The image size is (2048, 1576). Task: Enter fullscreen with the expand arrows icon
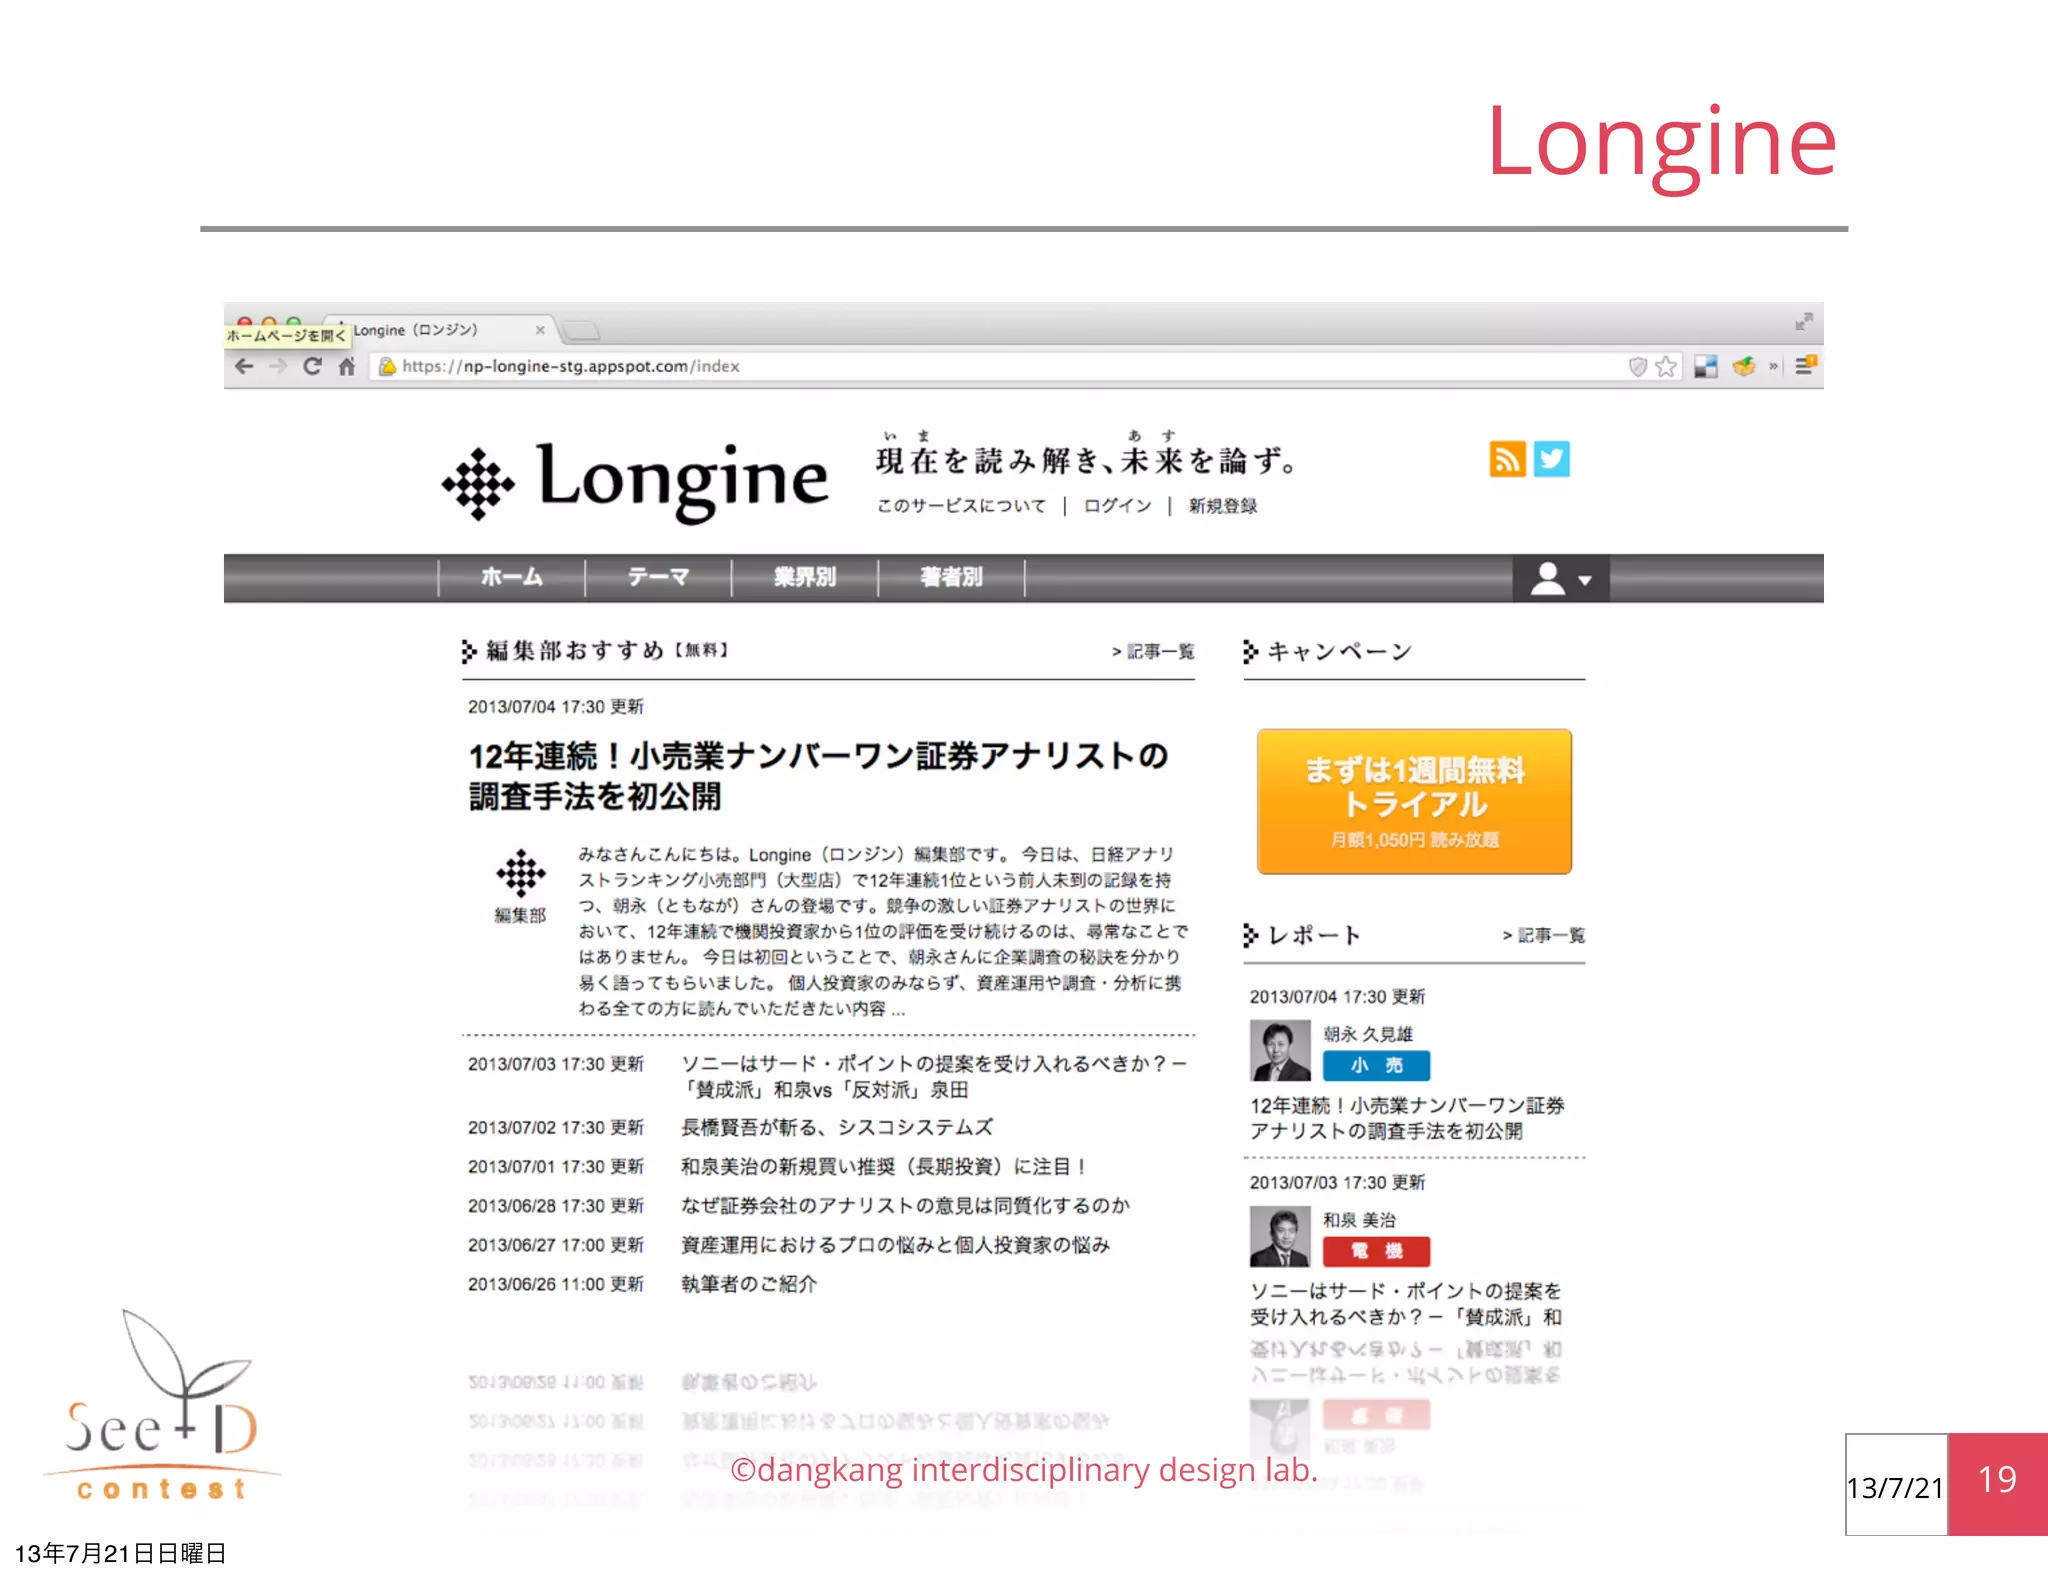[1803, 322]
